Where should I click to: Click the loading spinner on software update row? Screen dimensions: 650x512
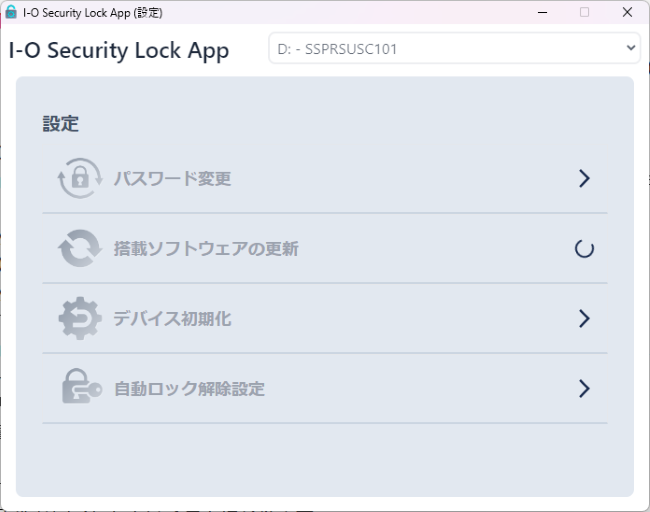point(585,249)
